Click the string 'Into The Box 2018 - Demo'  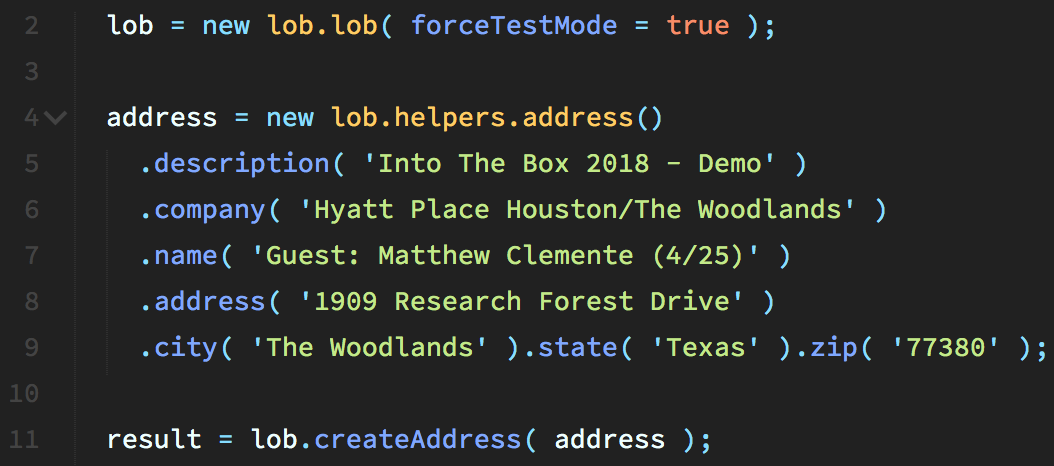tap(569, 163)
